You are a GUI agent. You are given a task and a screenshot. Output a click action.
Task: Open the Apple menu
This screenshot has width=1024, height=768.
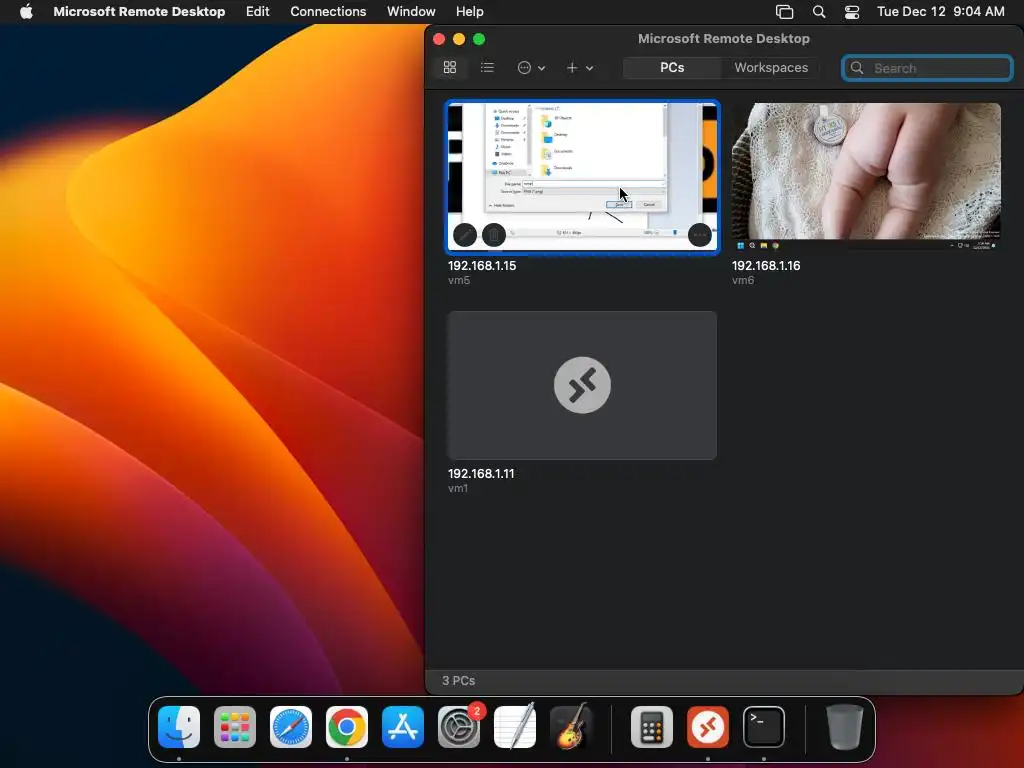26,12
